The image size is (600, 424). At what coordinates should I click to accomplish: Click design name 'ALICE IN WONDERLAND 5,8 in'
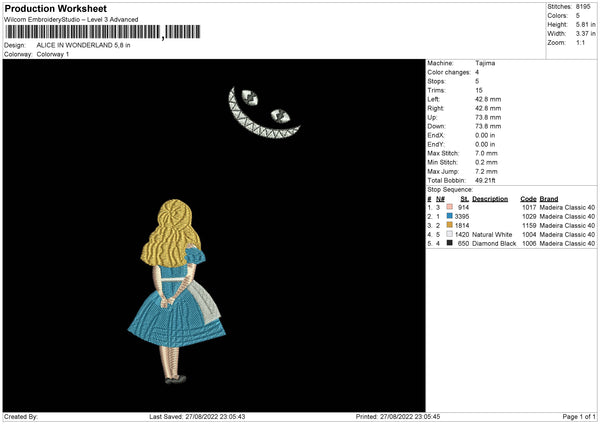tap(83, 45)
